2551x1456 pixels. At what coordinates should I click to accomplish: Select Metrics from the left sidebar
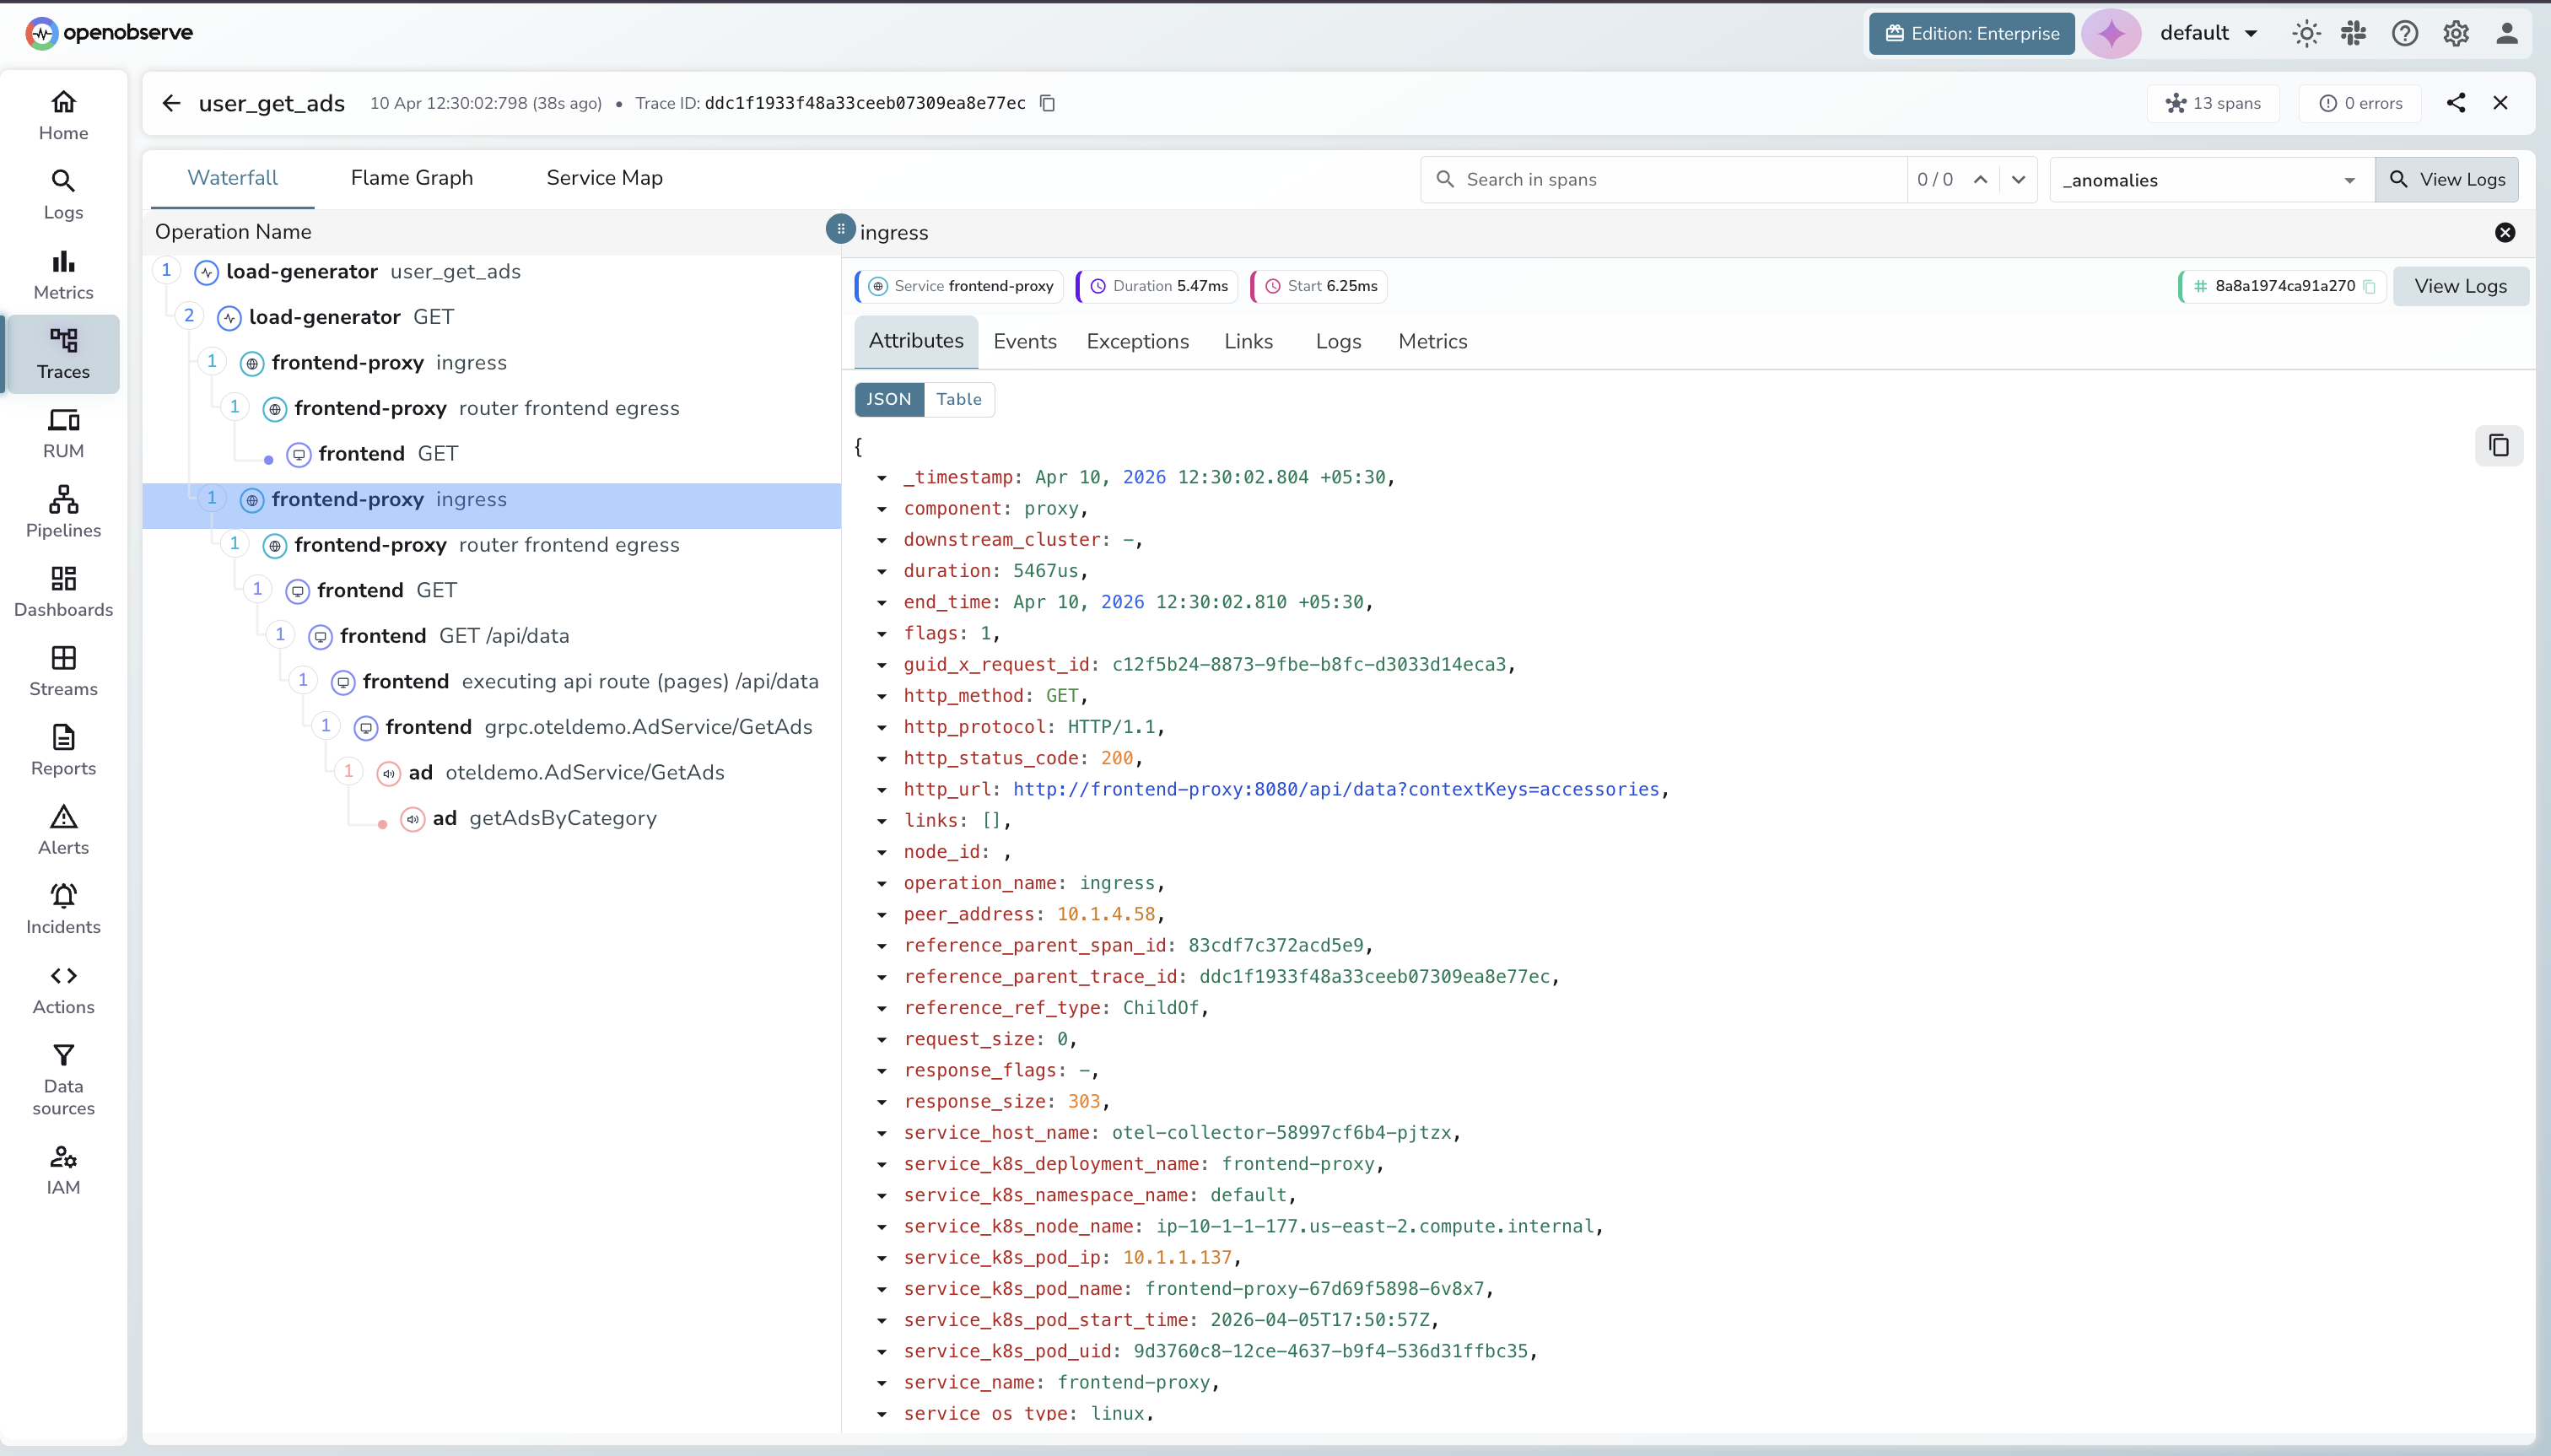tap(62, 272)
